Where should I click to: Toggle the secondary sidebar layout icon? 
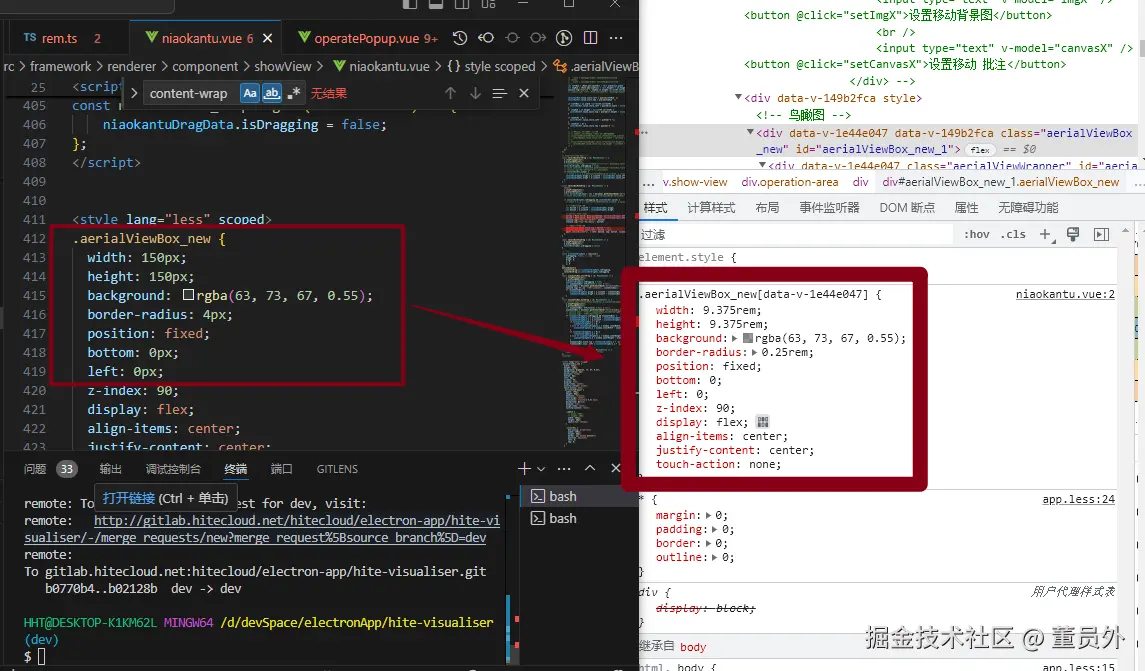[x=462, y=4]
